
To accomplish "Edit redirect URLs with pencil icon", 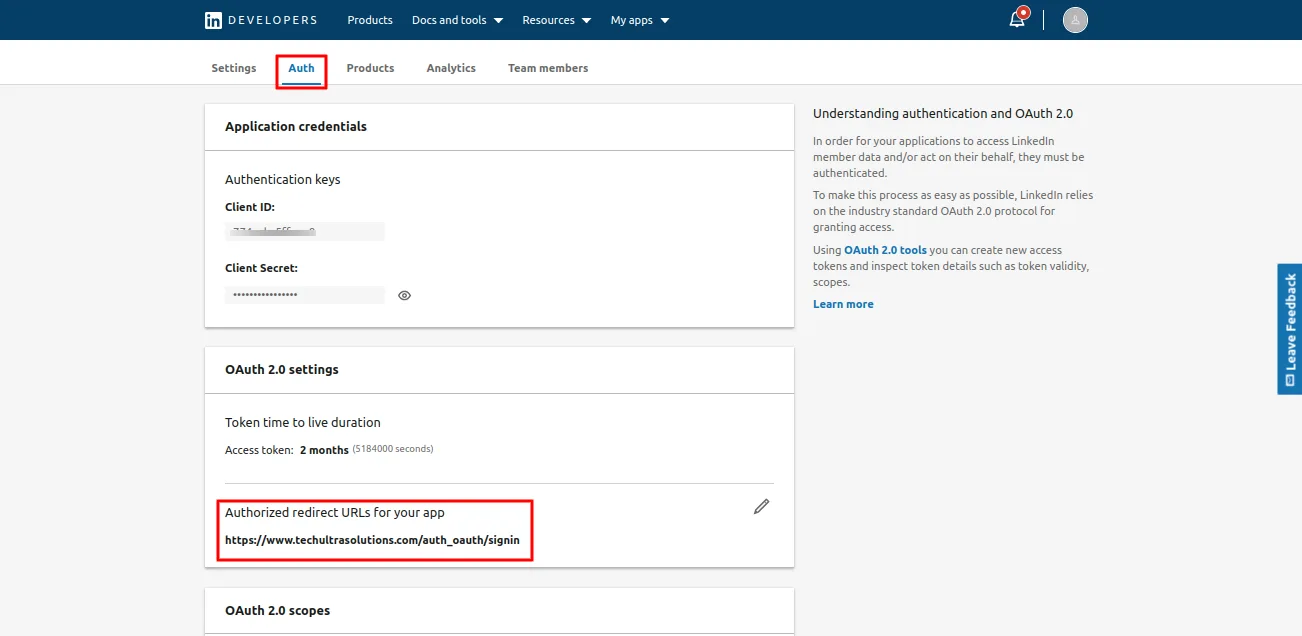I will pyautogui.click(x=762, y=506).
